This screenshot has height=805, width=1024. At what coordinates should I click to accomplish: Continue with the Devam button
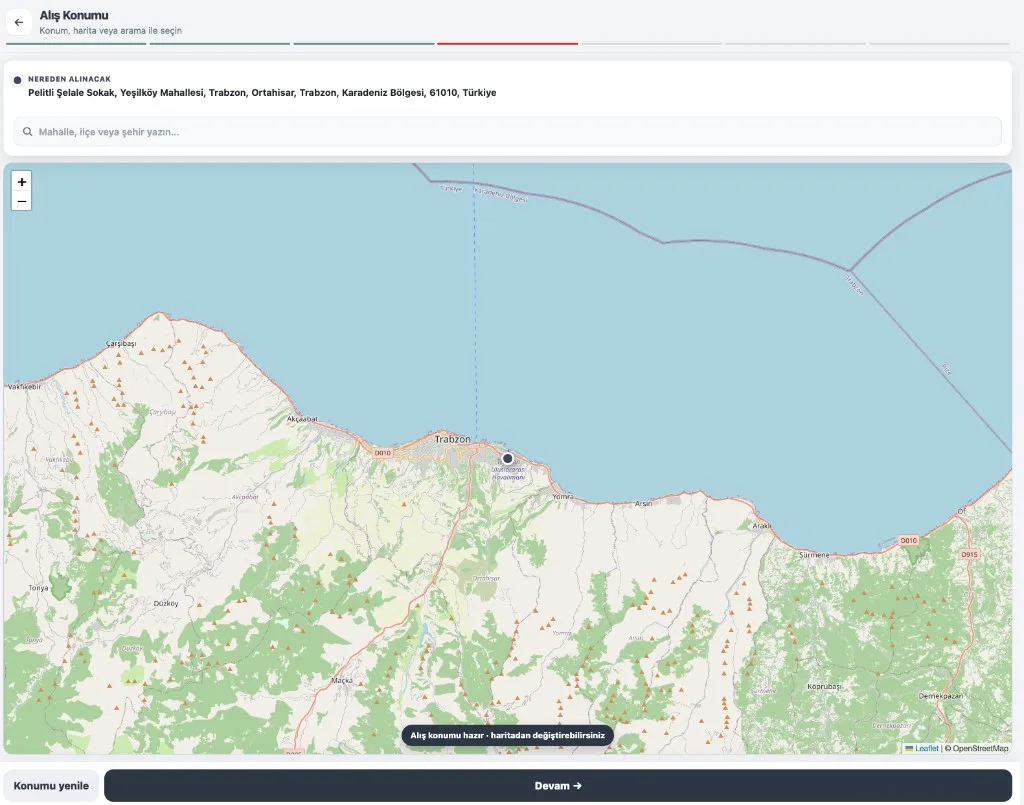point(558,785)
